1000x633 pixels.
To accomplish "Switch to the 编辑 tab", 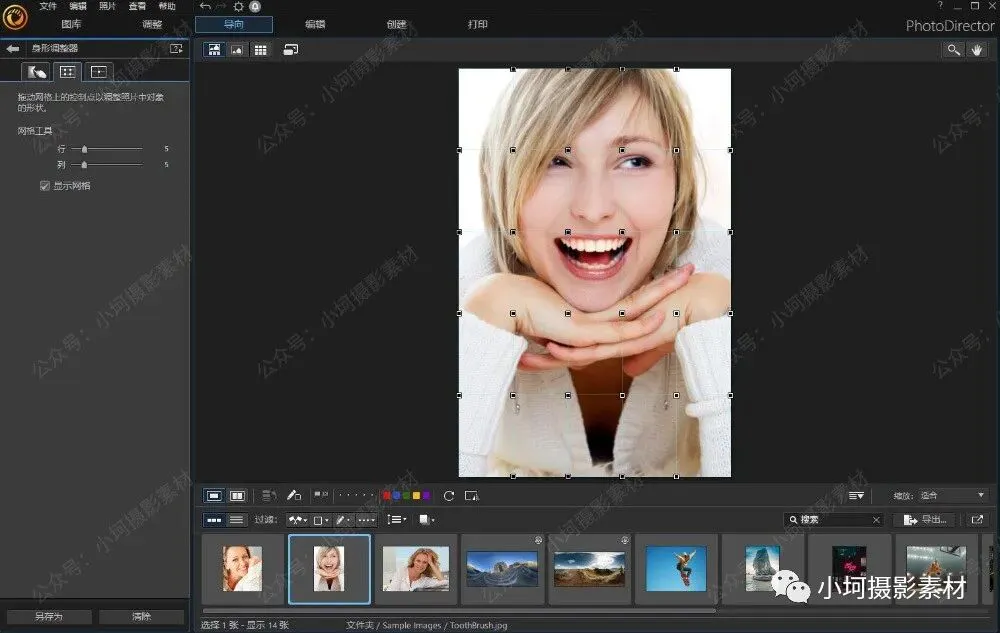I will (x=315, y=25).
